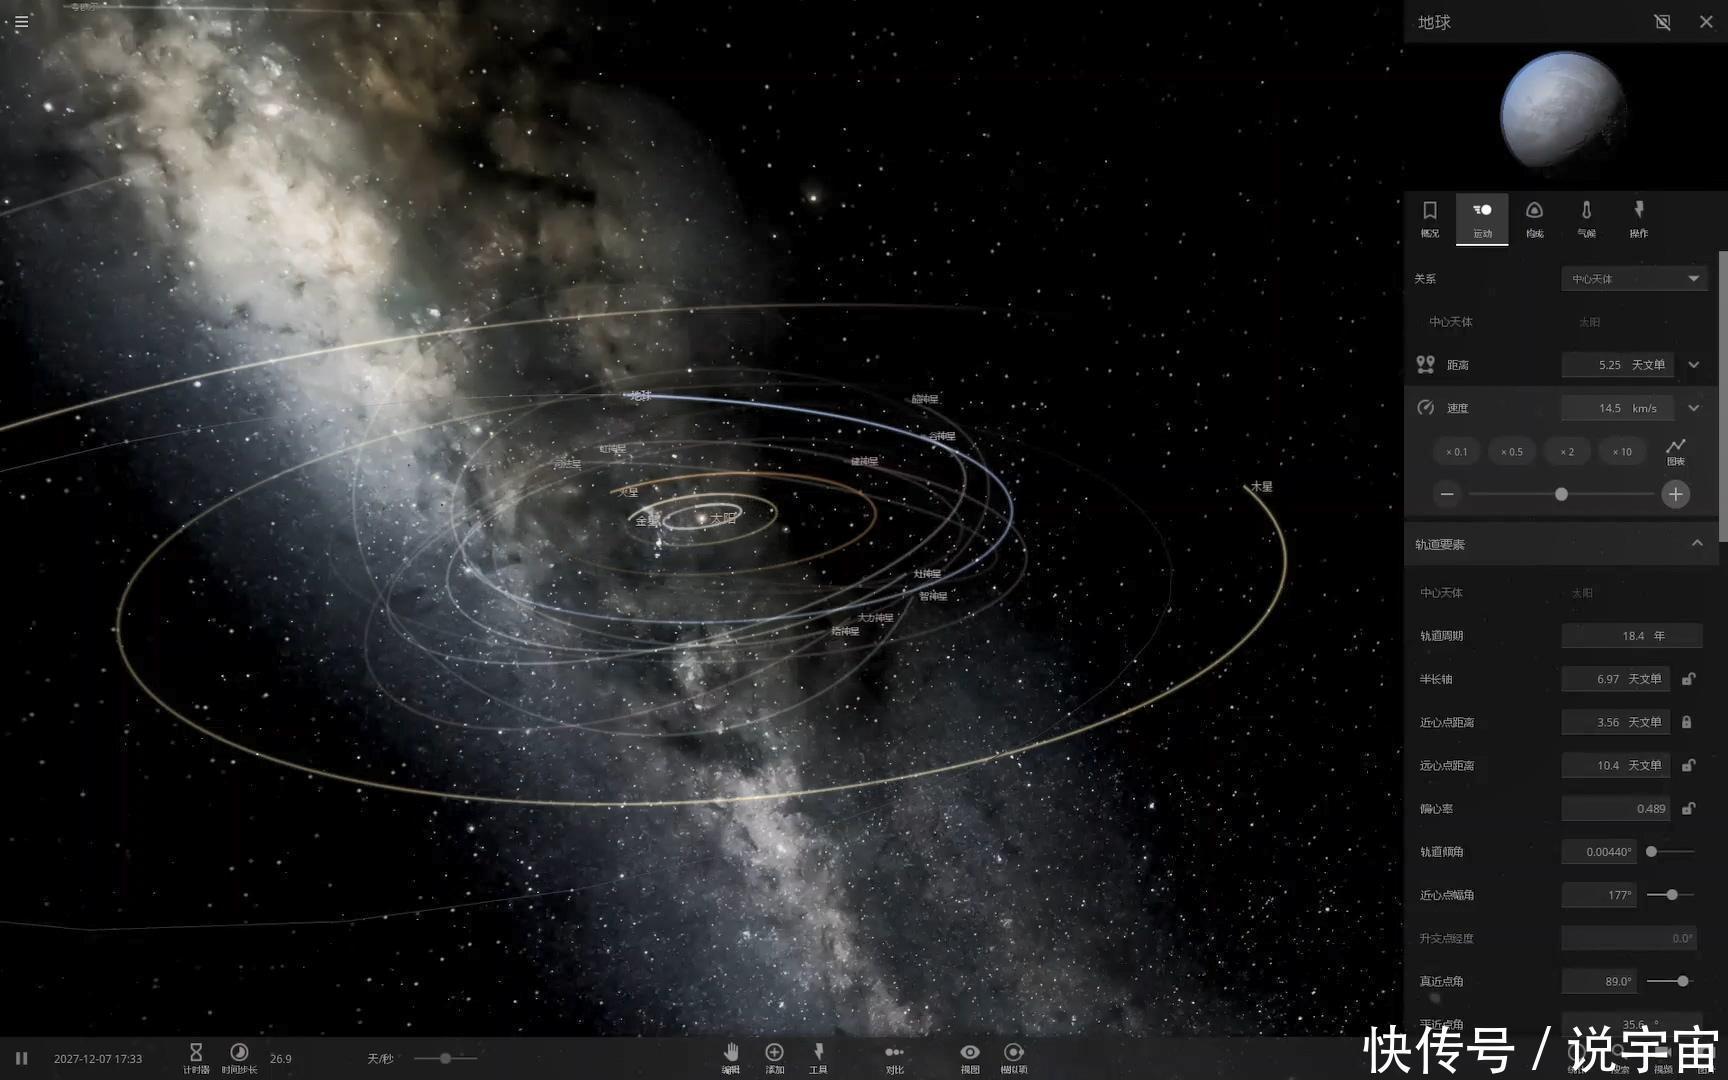Image resolution: width=1728 pixels, height=1080 pixels.
Task: Toggle lock on 偏心率 eccentricity
Action: (x=1688, y=808)
